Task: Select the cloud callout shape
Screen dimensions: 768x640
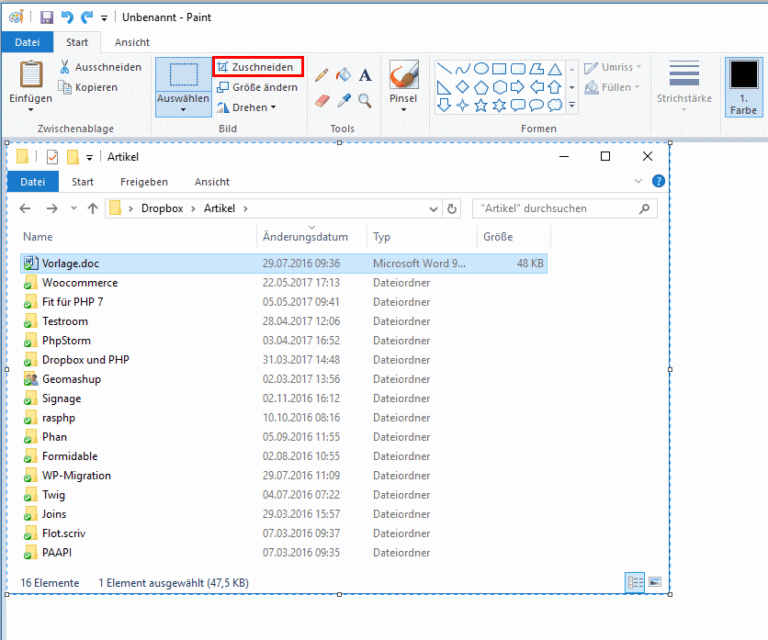Action: 554,105
